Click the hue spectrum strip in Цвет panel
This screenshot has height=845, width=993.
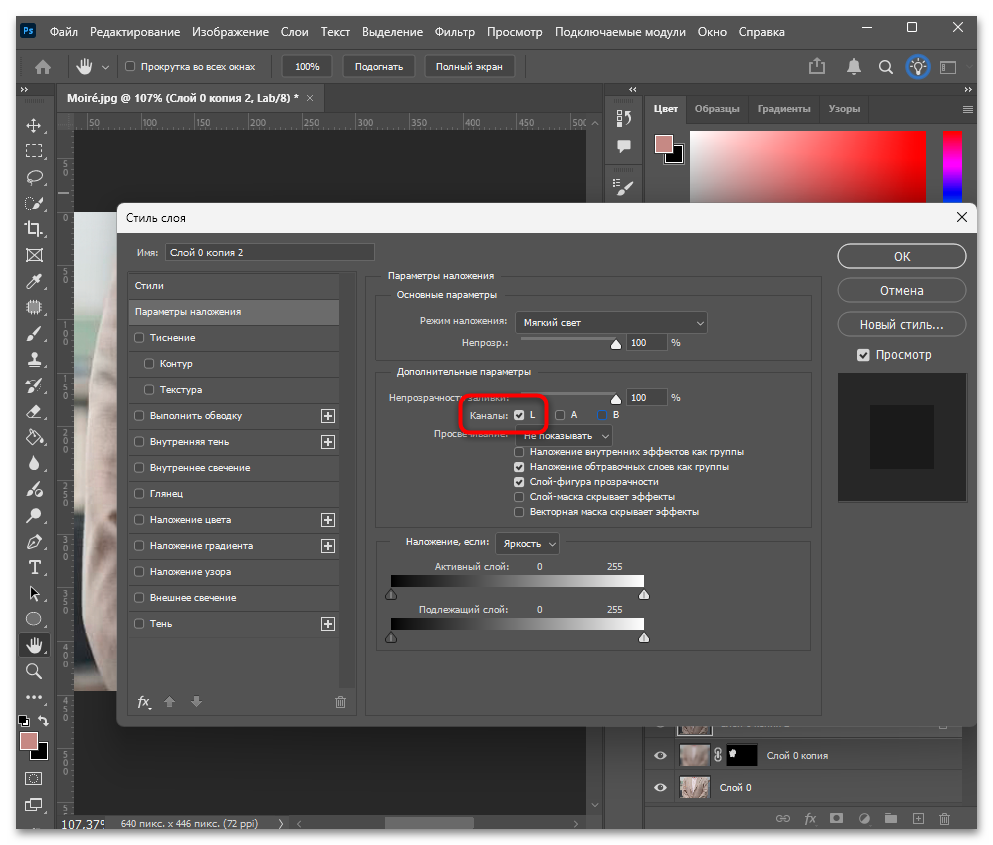952,167
